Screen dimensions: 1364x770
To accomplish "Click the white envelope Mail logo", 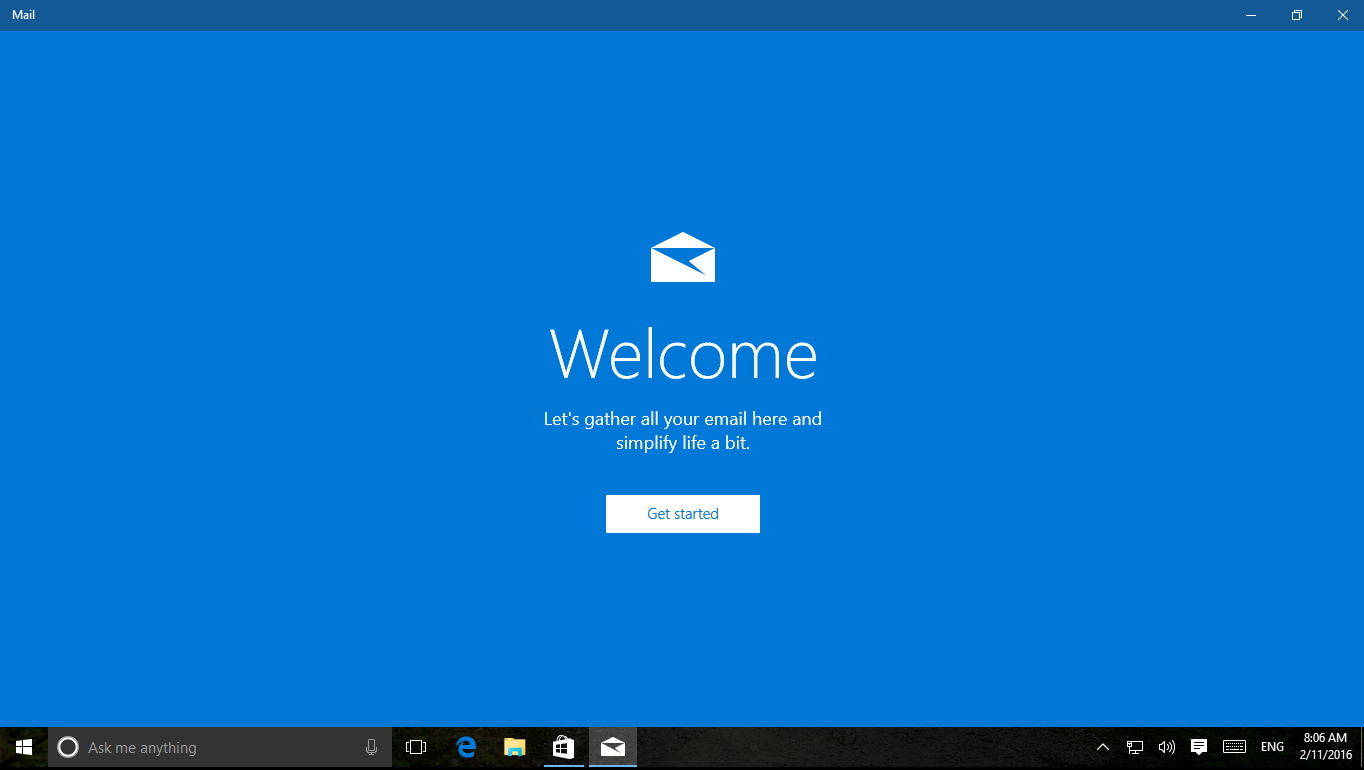I will pos(683,257).
